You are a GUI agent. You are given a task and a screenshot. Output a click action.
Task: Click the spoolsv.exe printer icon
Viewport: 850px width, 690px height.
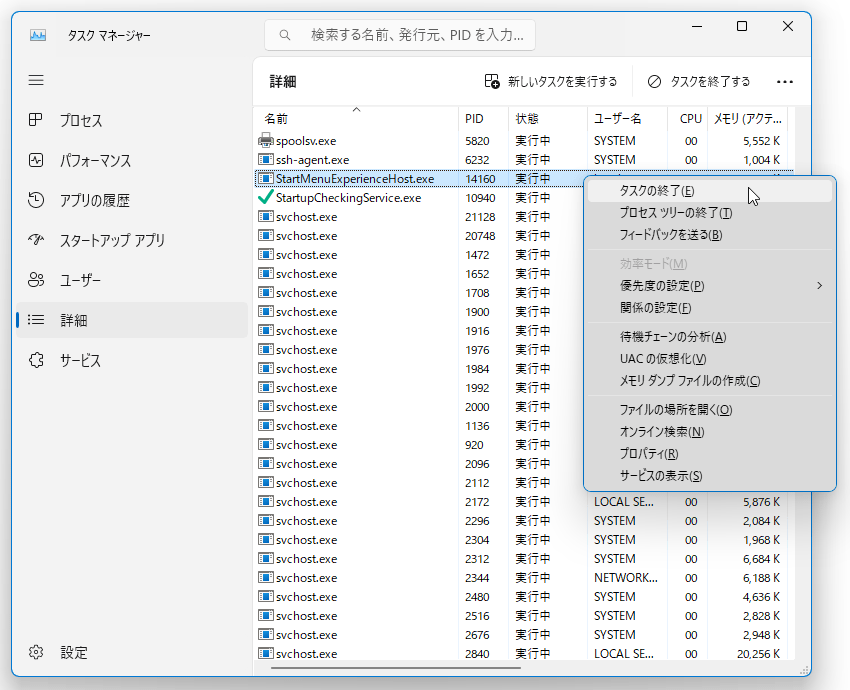[266, 140]
